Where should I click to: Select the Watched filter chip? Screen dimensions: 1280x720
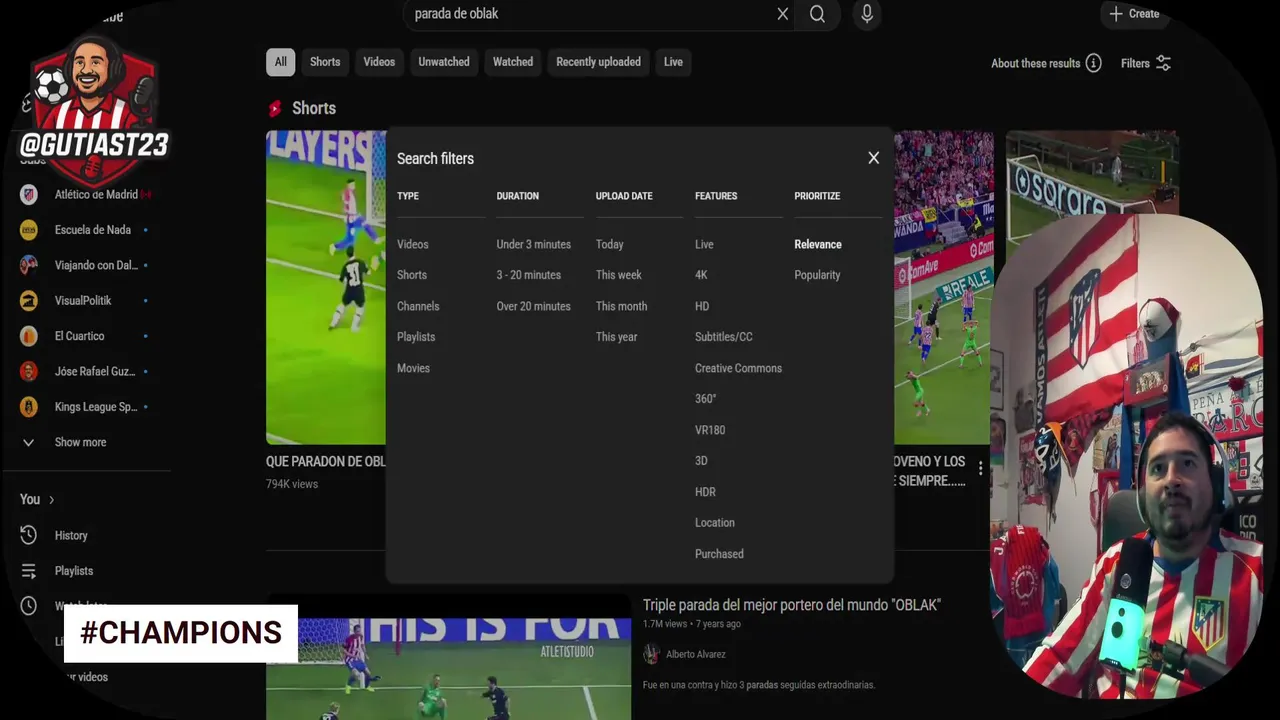513,62
